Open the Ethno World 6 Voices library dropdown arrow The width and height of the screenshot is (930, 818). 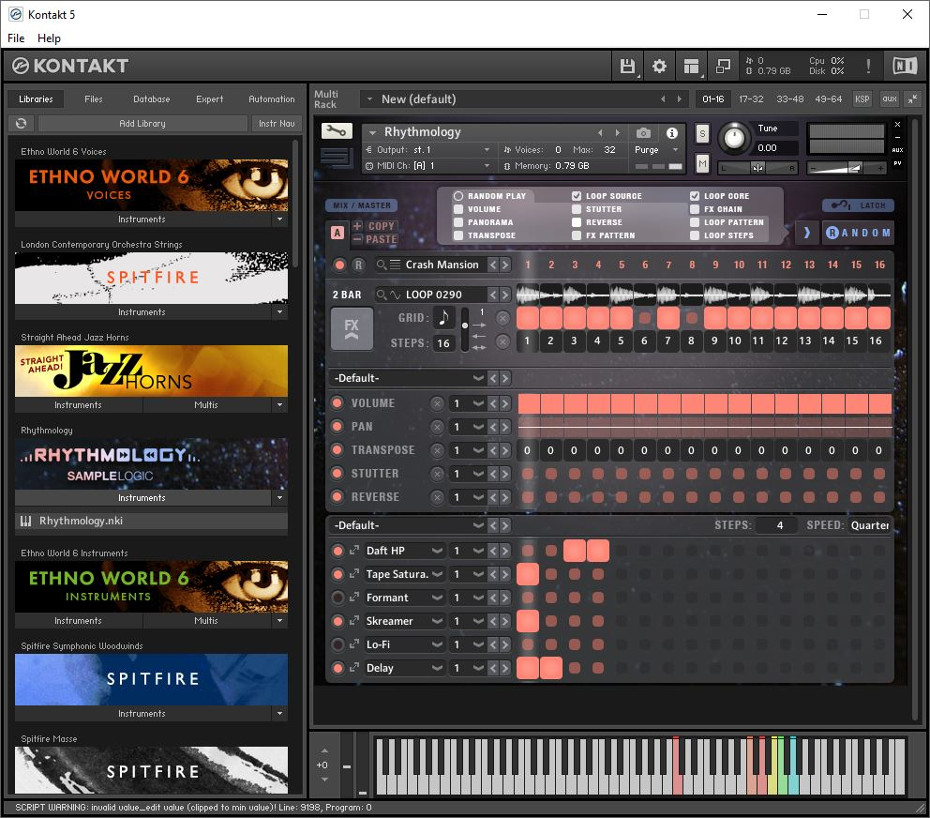(x=279, y=219)
